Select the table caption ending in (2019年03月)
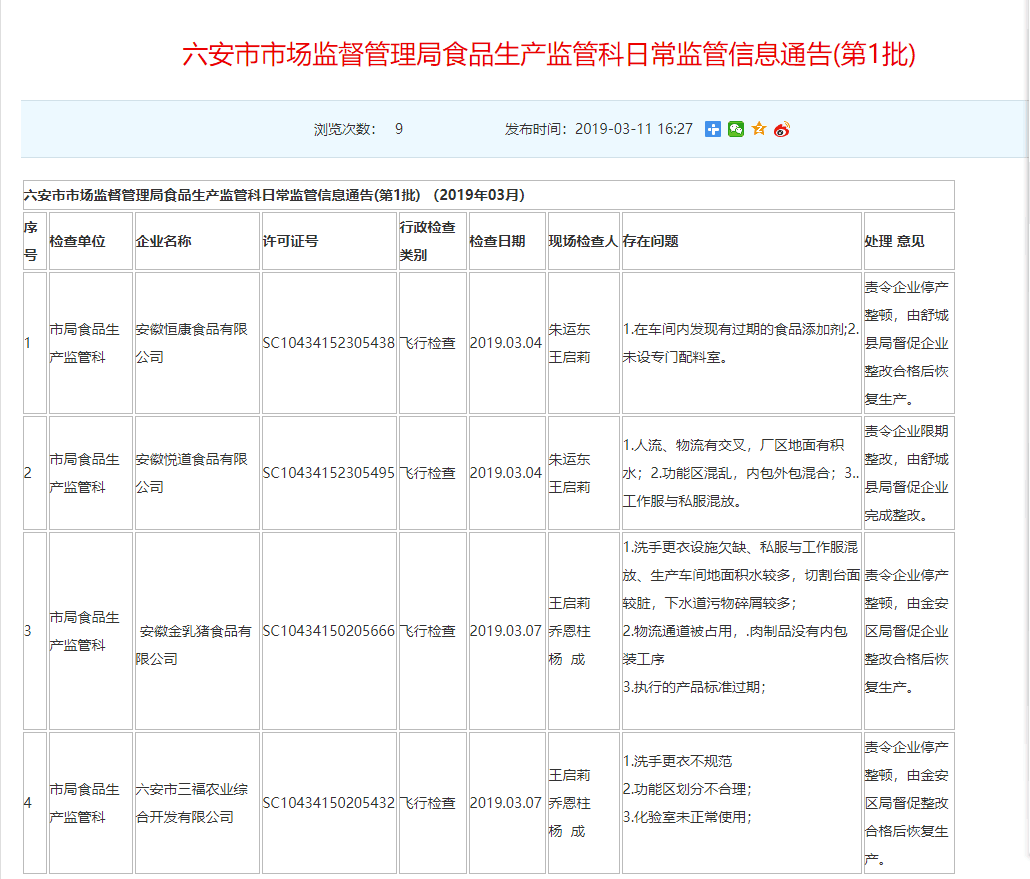The width and height of the screenshot is (1030, 879). [x=275, y=195]
